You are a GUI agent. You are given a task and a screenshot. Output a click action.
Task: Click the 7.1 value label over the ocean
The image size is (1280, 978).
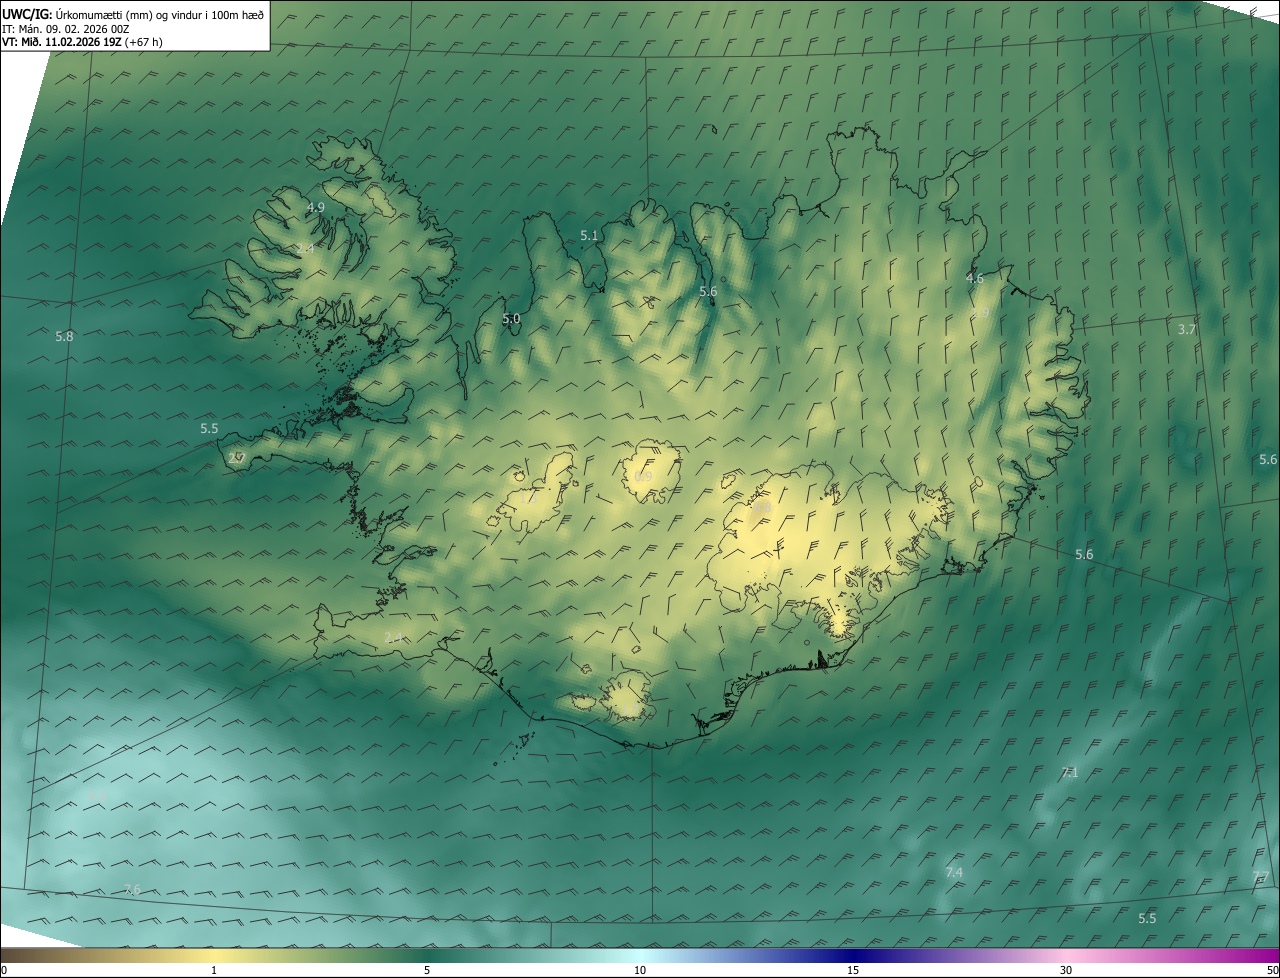point(1069,772)
